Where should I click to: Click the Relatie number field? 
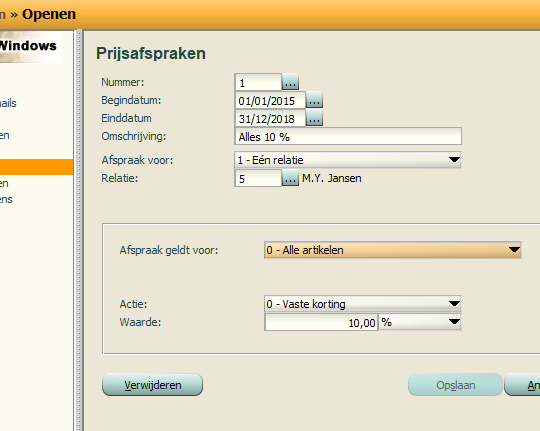(x=258, y=178)
